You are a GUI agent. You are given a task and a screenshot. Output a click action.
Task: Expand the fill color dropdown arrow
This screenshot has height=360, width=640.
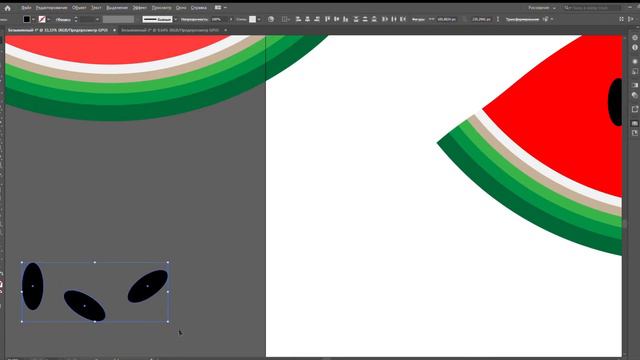click(x=33, y=19)
